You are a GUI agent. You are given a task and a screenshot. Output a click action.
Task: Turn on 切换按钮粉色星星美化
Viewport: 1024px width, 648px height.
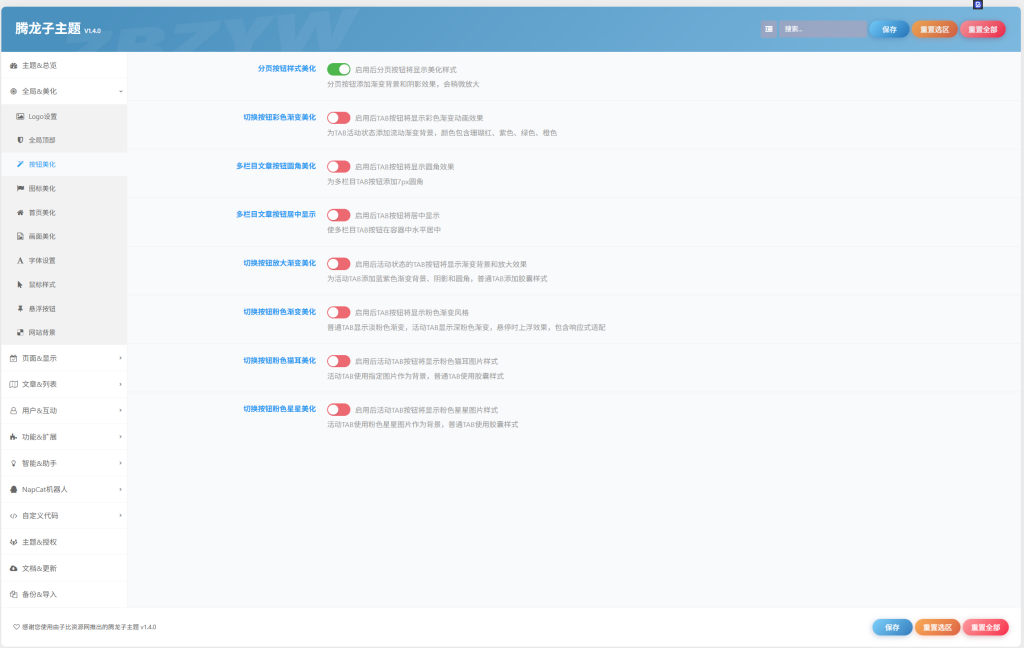(338, 410)
